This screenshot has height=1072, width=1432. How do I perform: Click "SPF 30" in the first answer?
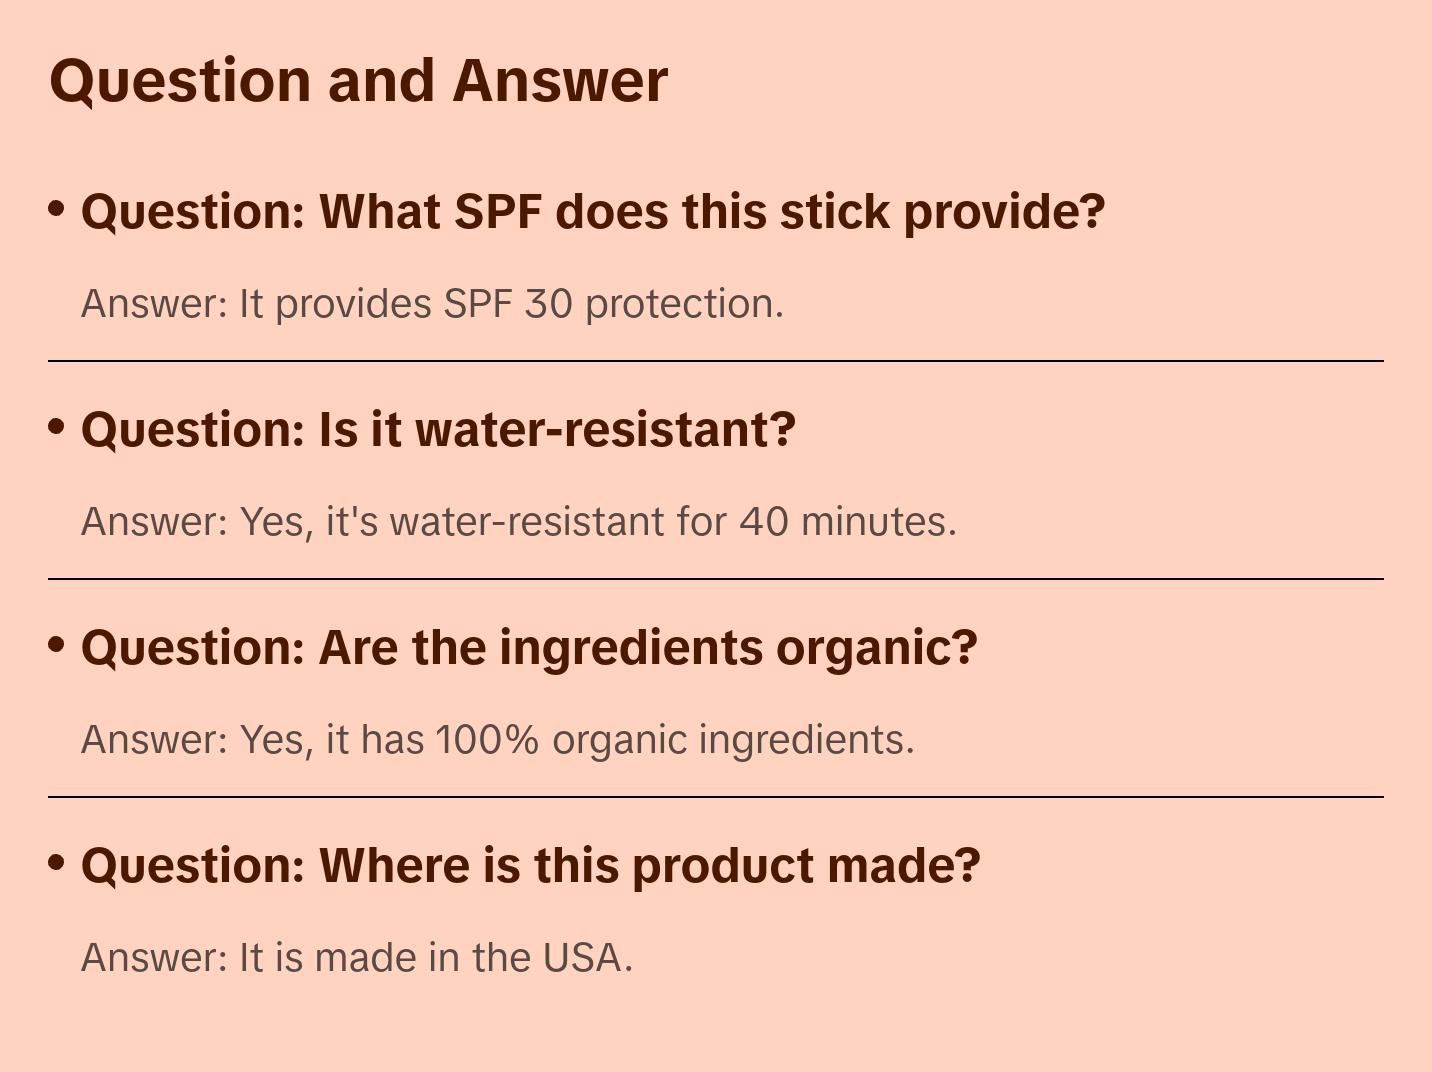coord(508,304)
